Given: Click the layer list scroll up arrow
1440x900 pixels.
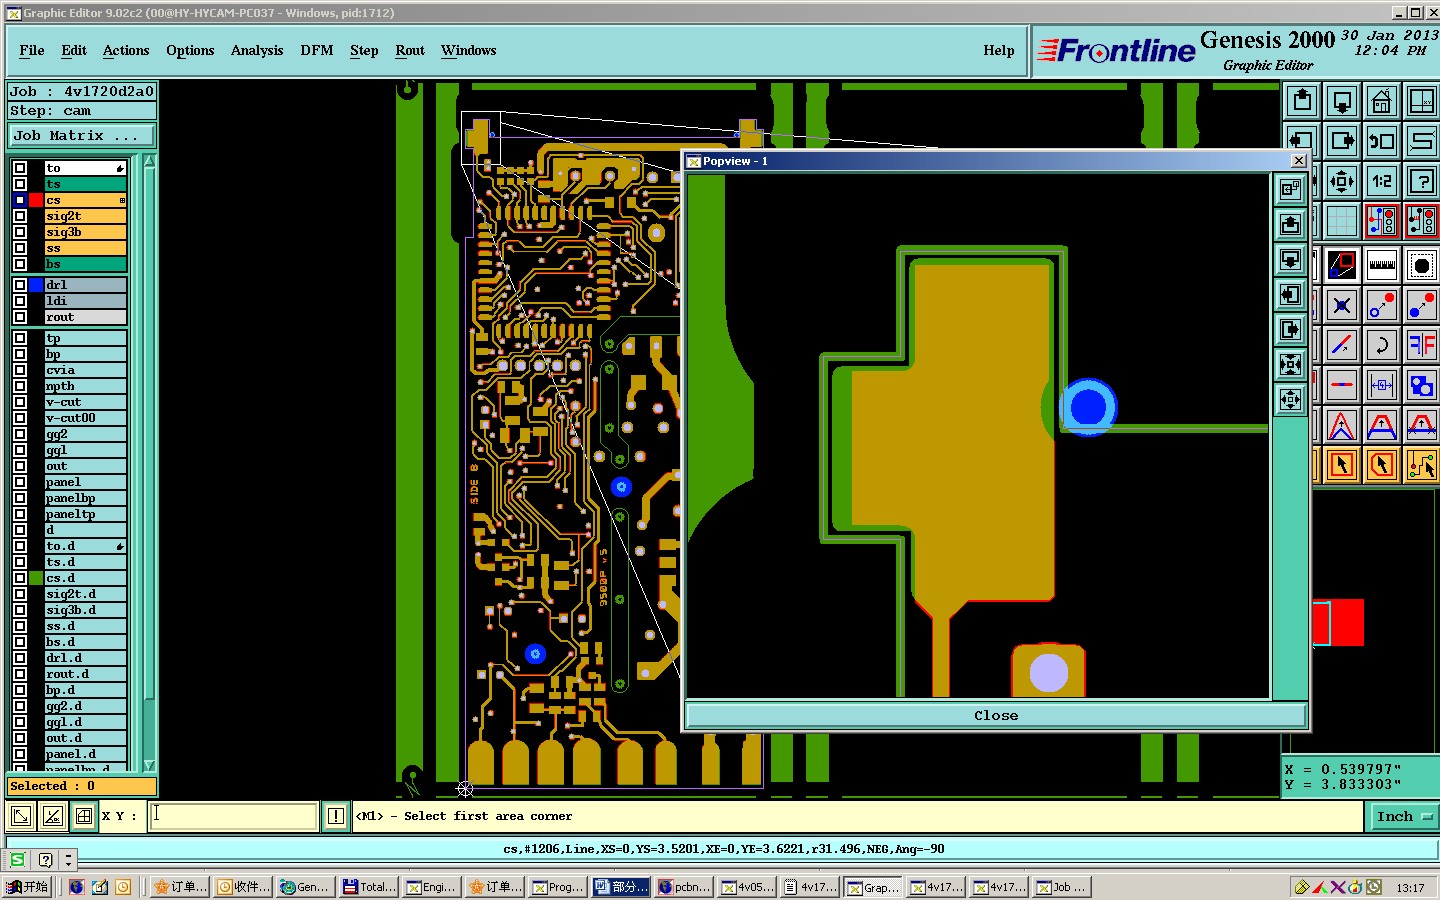Looking at the screenshot, I should pyautogui.click(x=150, y=161).
